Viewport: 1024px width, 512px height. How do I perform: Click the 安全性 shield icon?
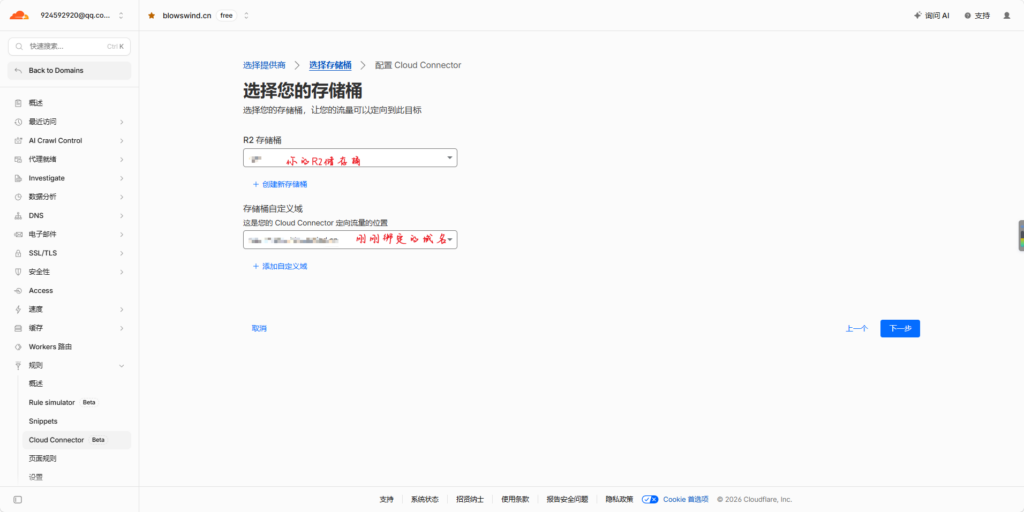(18, 272)
